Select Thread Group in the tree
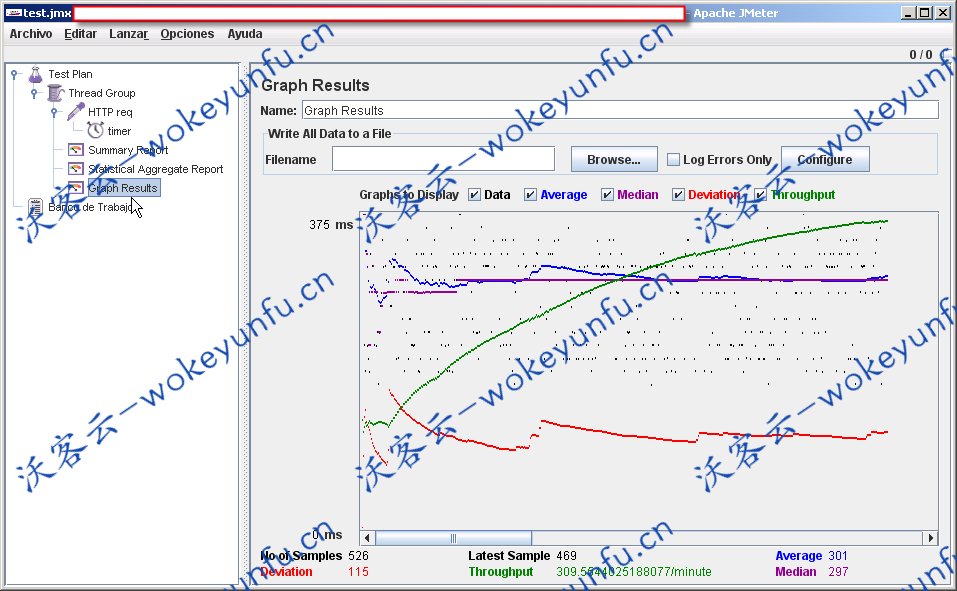The width and height of the screenshot is (957, 591). (102, 93)
